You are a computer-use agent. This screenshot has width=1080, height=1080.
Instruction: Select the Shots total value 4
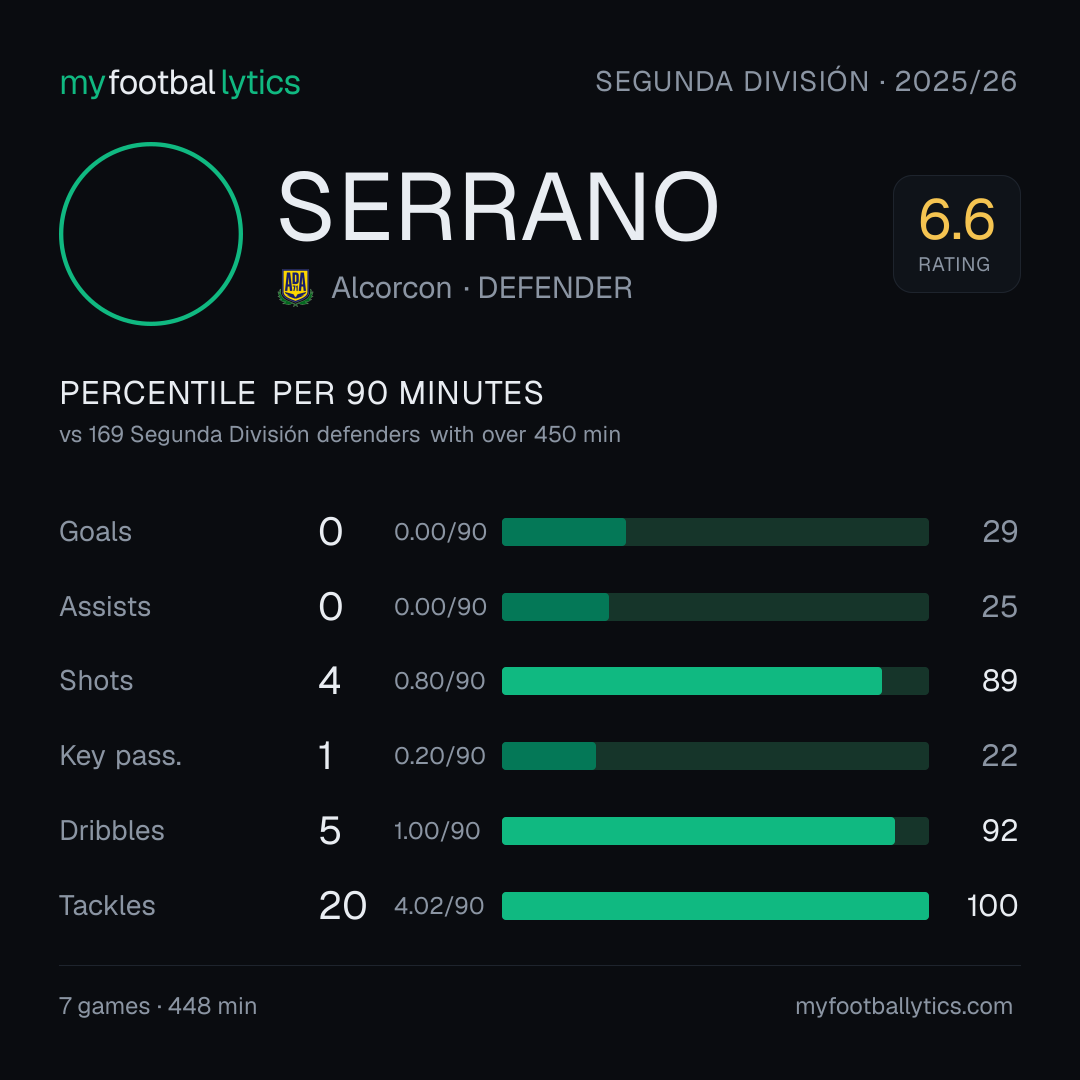coord(329,681)
